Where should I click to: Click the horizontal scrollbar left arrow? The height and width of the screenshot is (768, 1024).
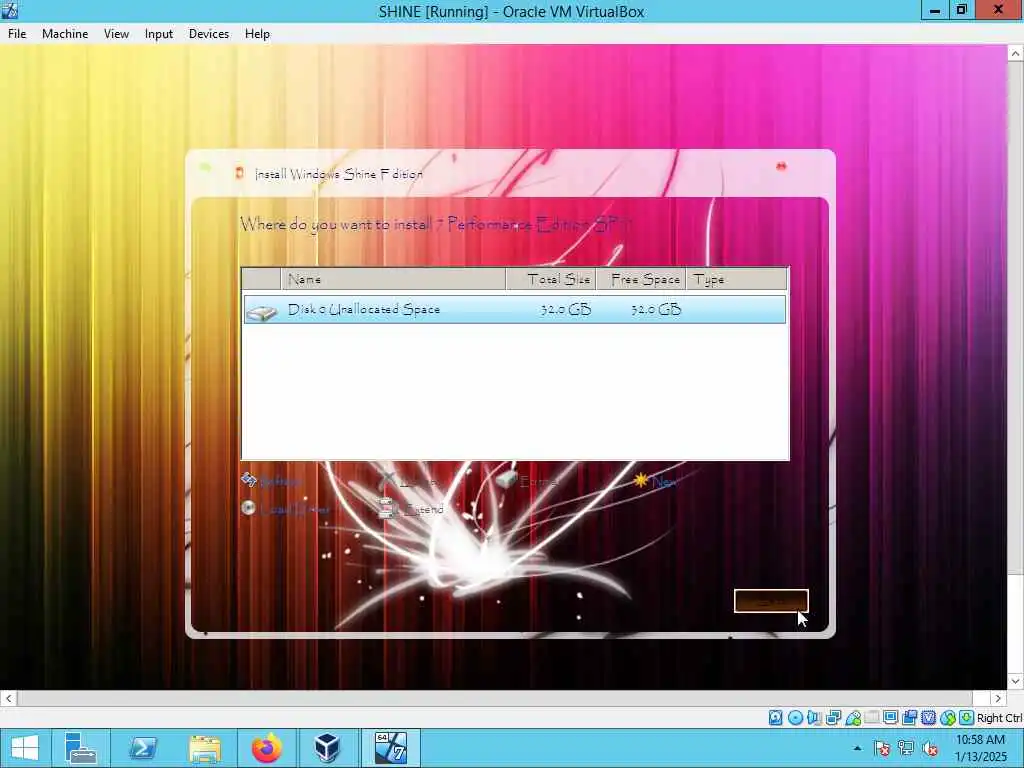click(8, 698)
